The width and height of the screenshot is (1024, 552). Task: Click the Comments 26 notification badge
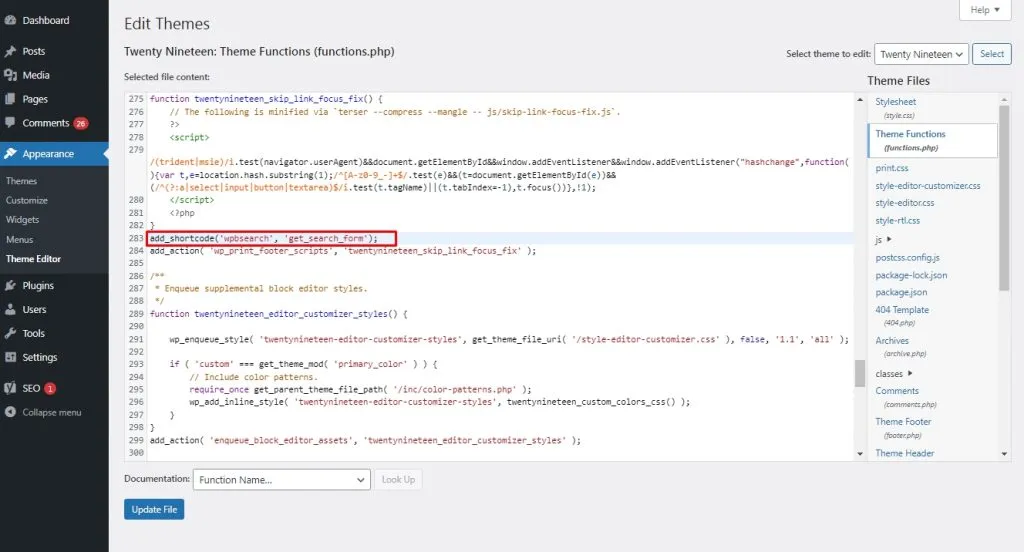click(x=81, y=123)
